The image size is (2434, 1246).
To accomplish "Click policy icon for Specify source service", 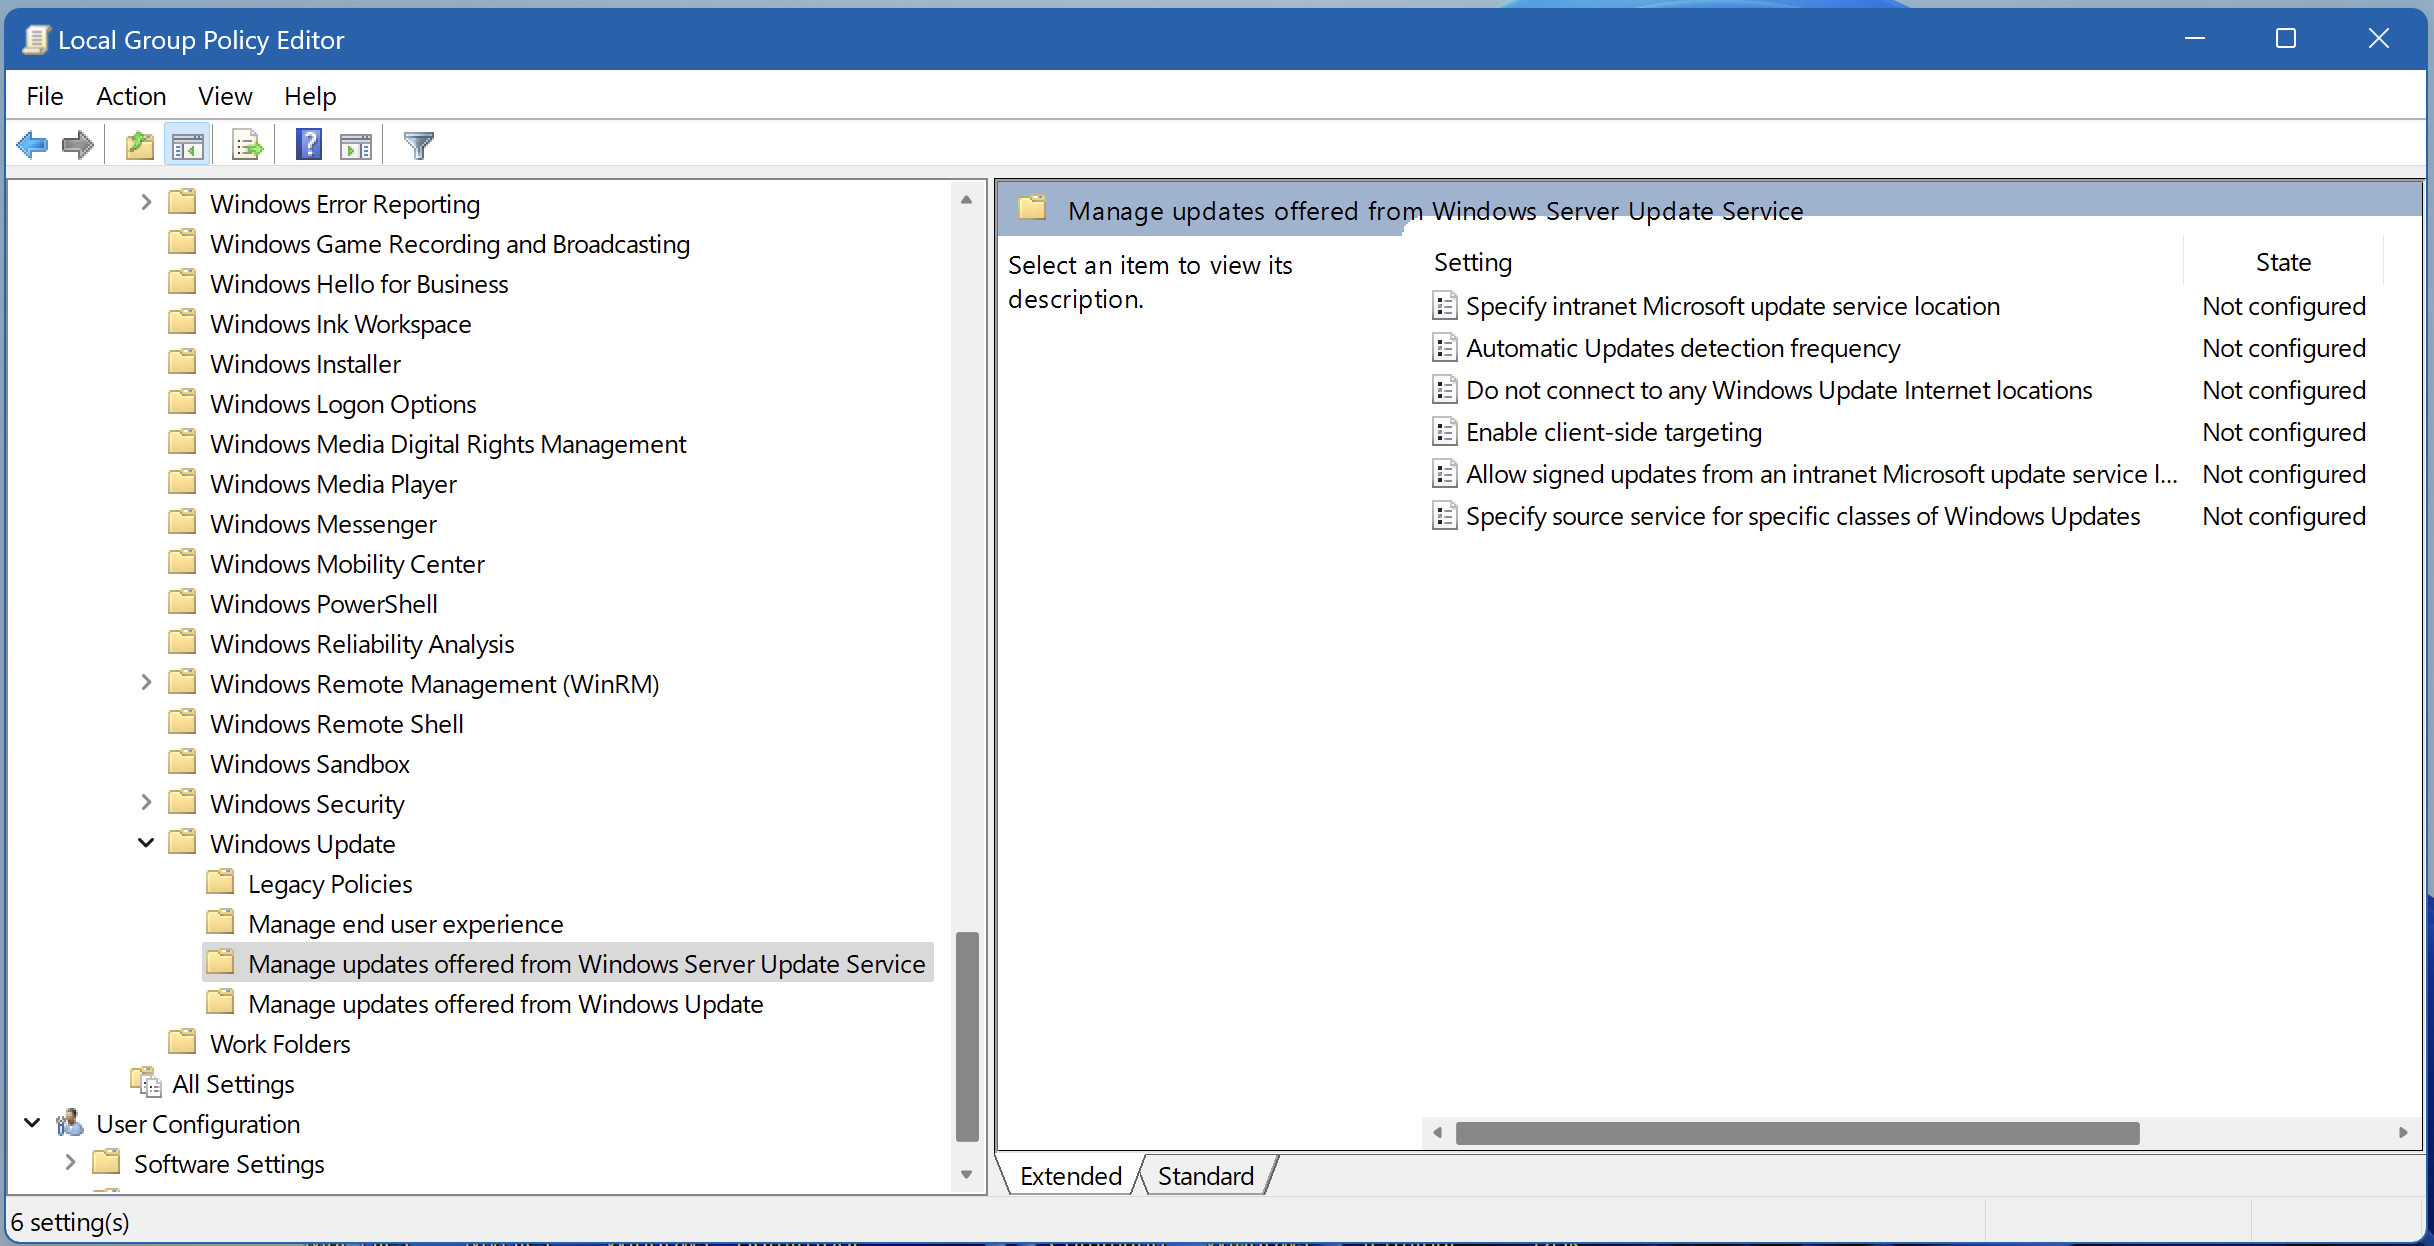I will 1445,516.
